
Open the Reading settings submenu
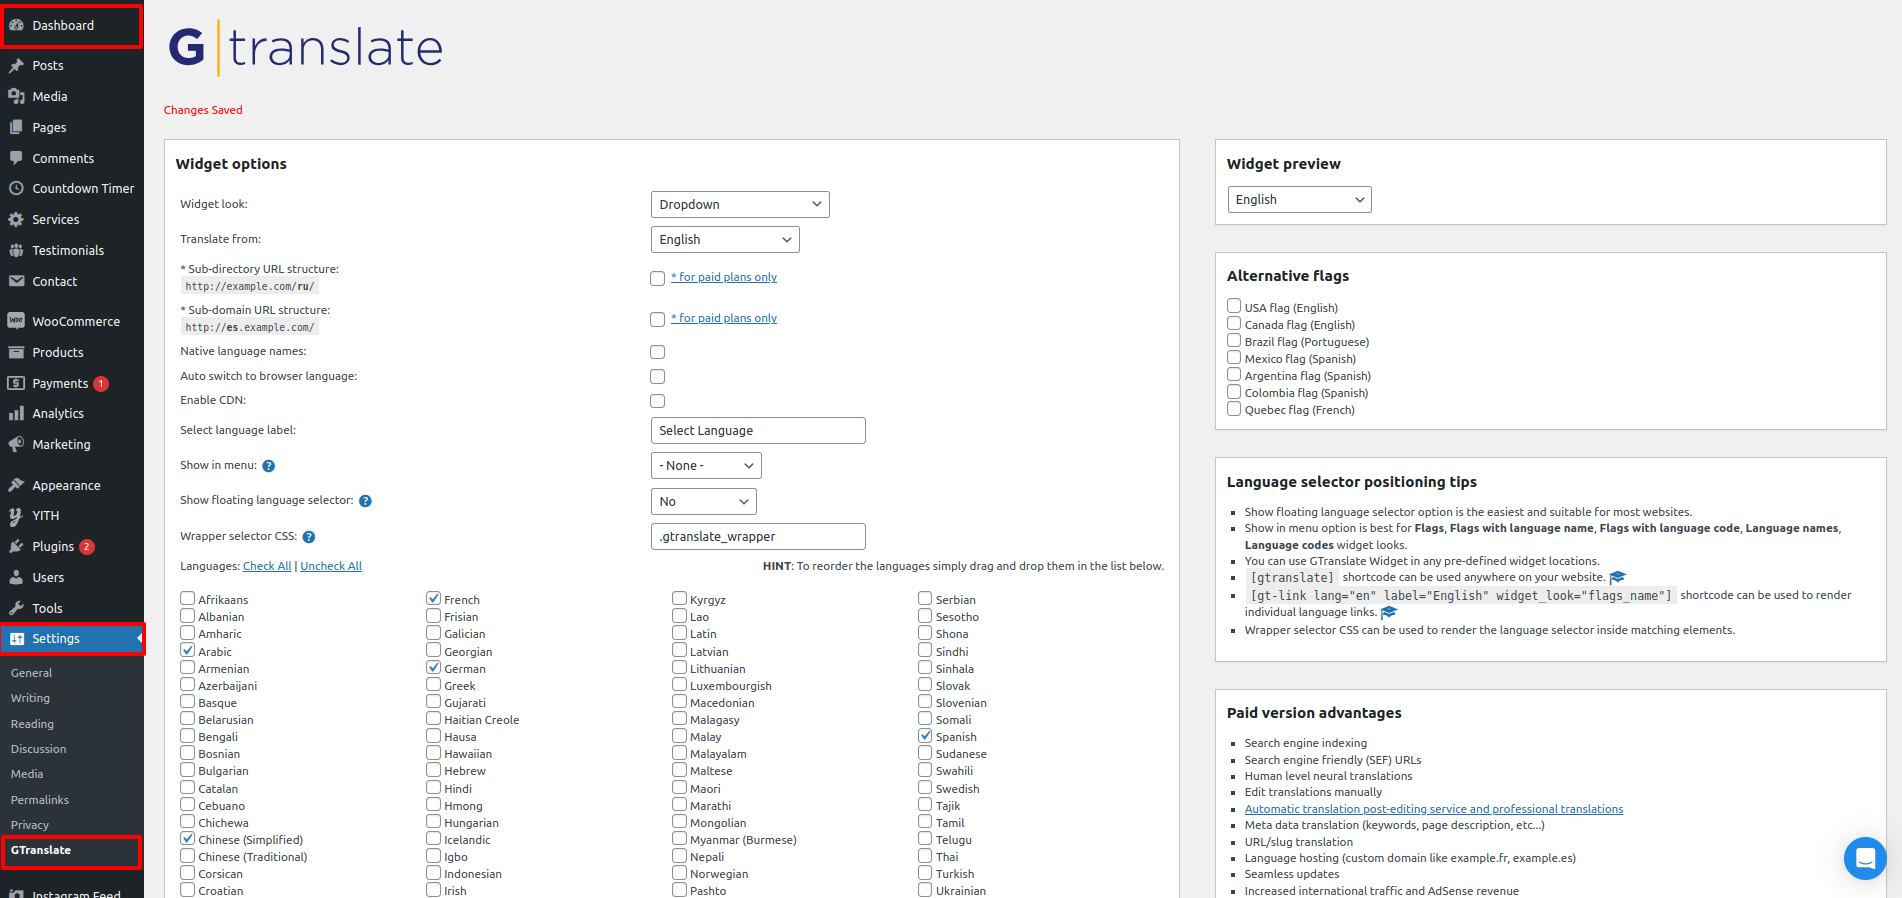[x=32, y=724]
